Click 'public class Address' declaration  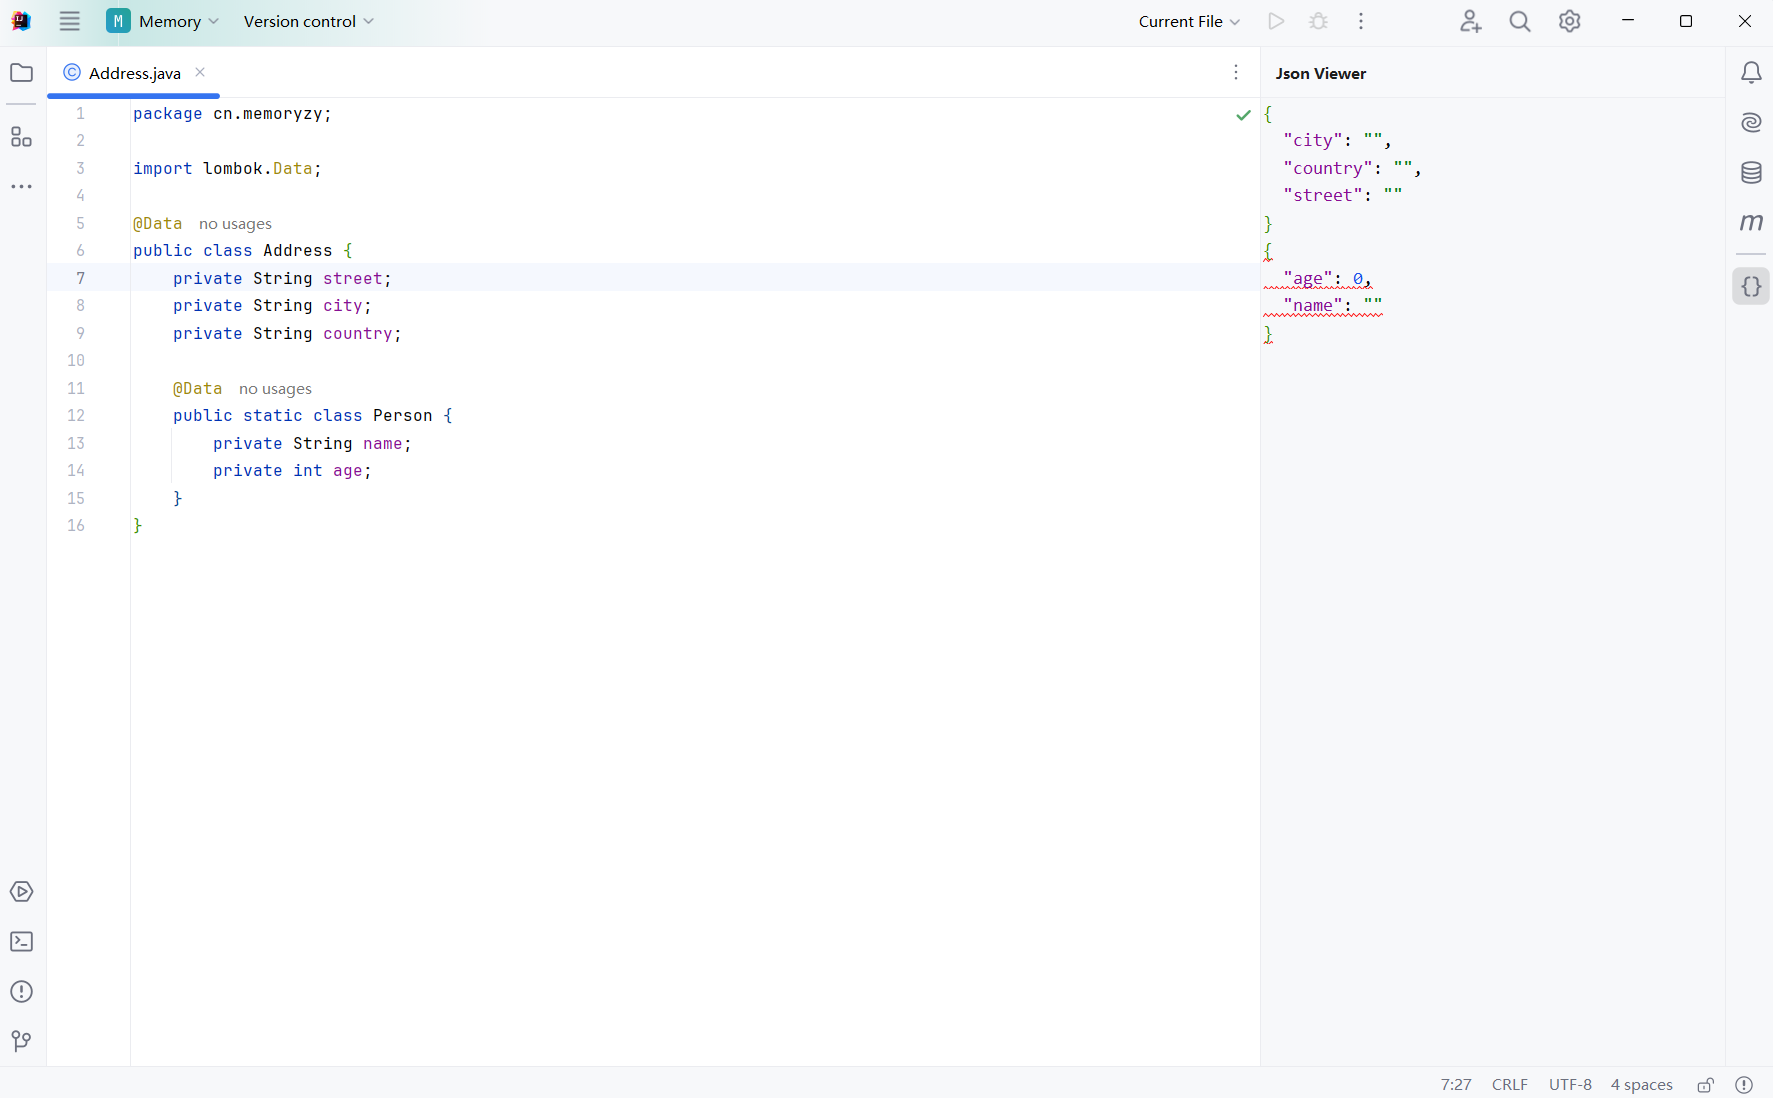233,251
